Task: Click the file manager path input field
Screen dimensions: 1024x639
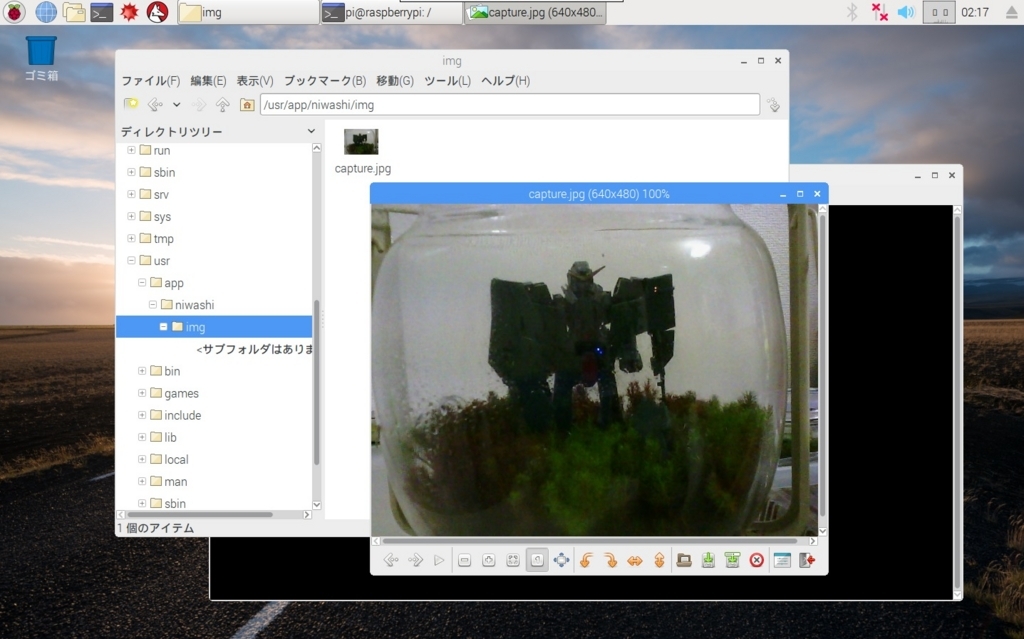Action: point(510,105)
